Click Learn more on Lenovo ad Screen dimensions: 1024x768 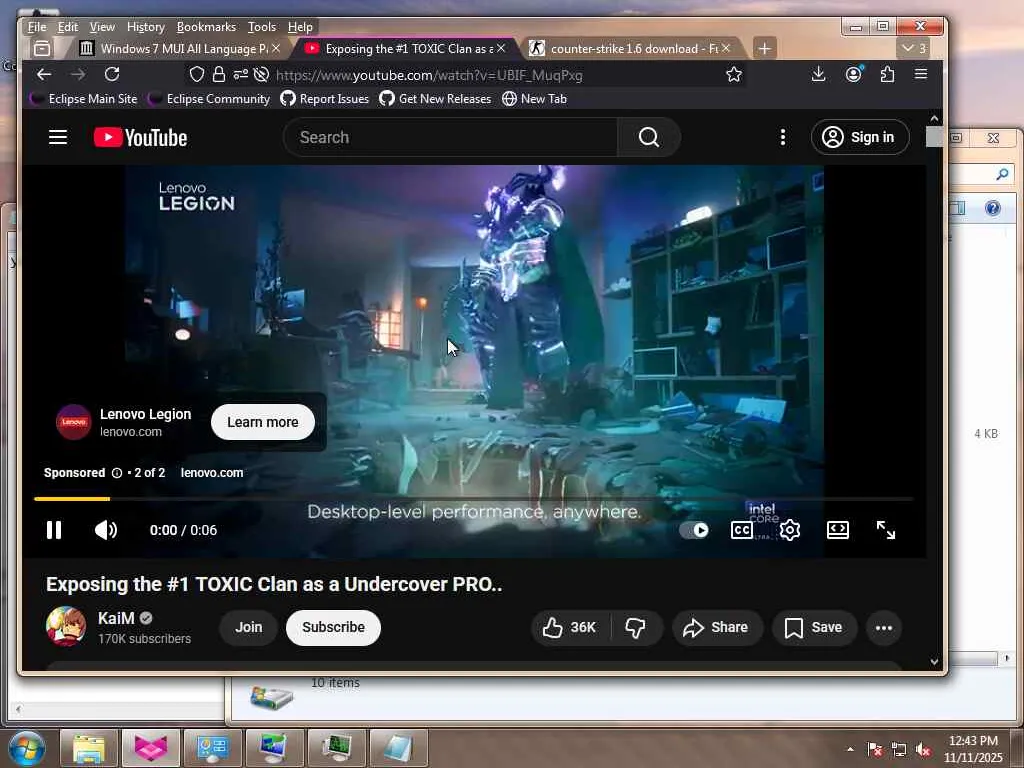[263, 422]
